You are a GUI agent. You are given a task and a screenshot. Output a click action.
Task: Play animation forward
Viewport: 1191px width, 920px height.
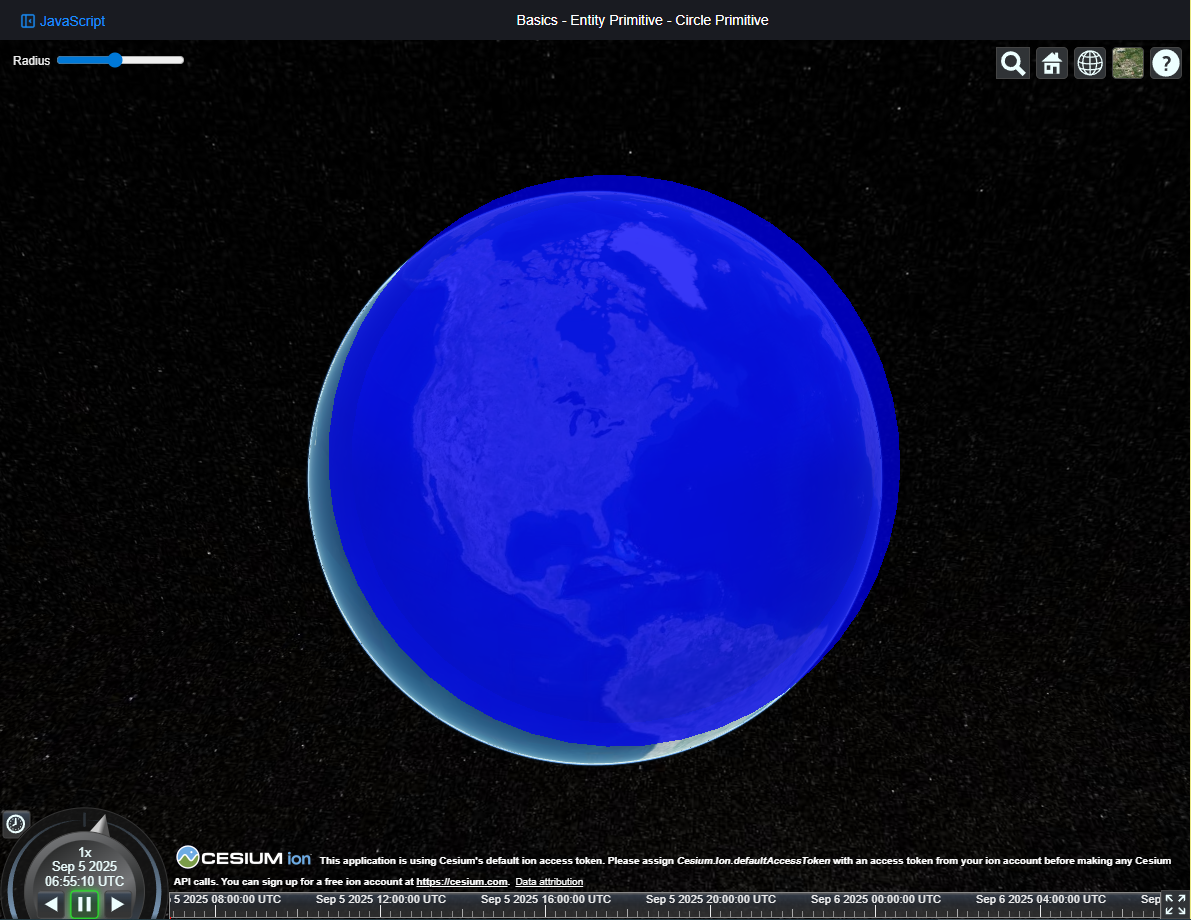pyautogui.click(x=117, y=904)
